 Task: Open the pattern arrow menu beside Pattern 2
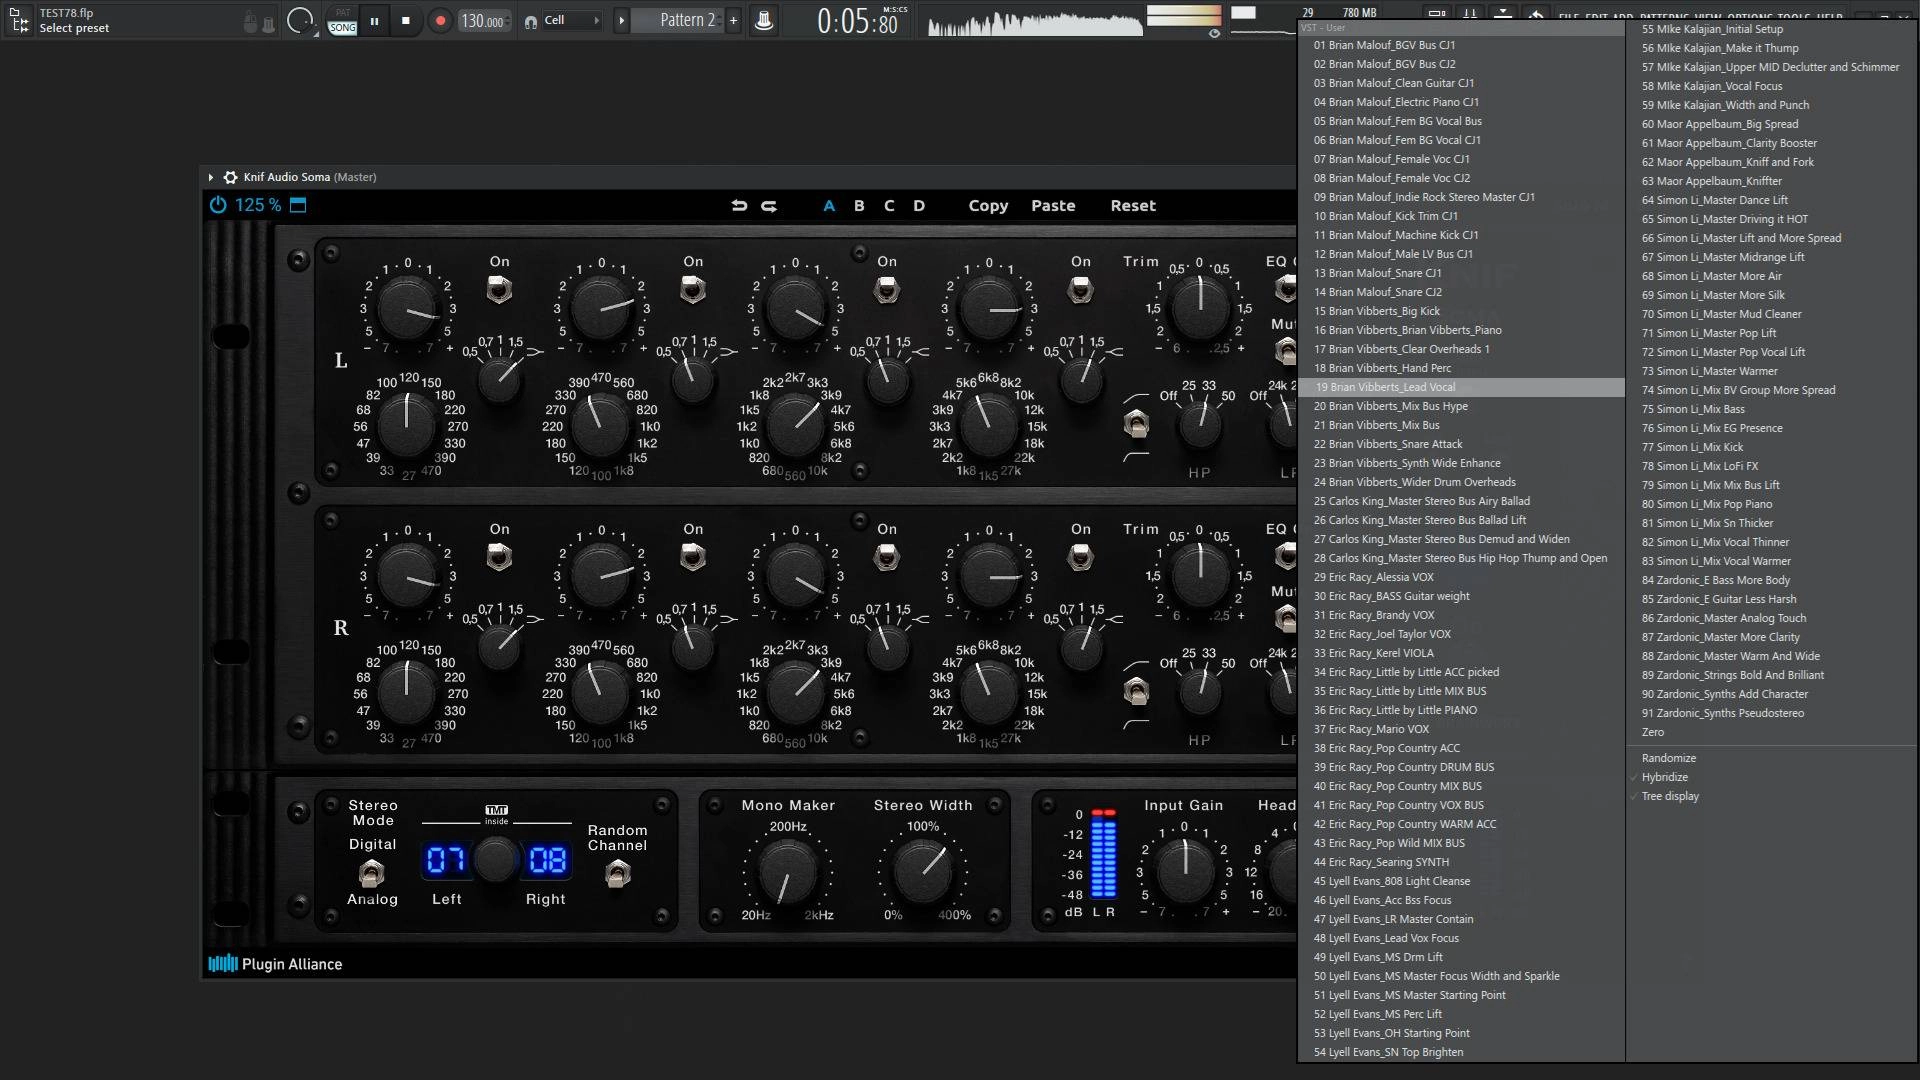(621, 21)
